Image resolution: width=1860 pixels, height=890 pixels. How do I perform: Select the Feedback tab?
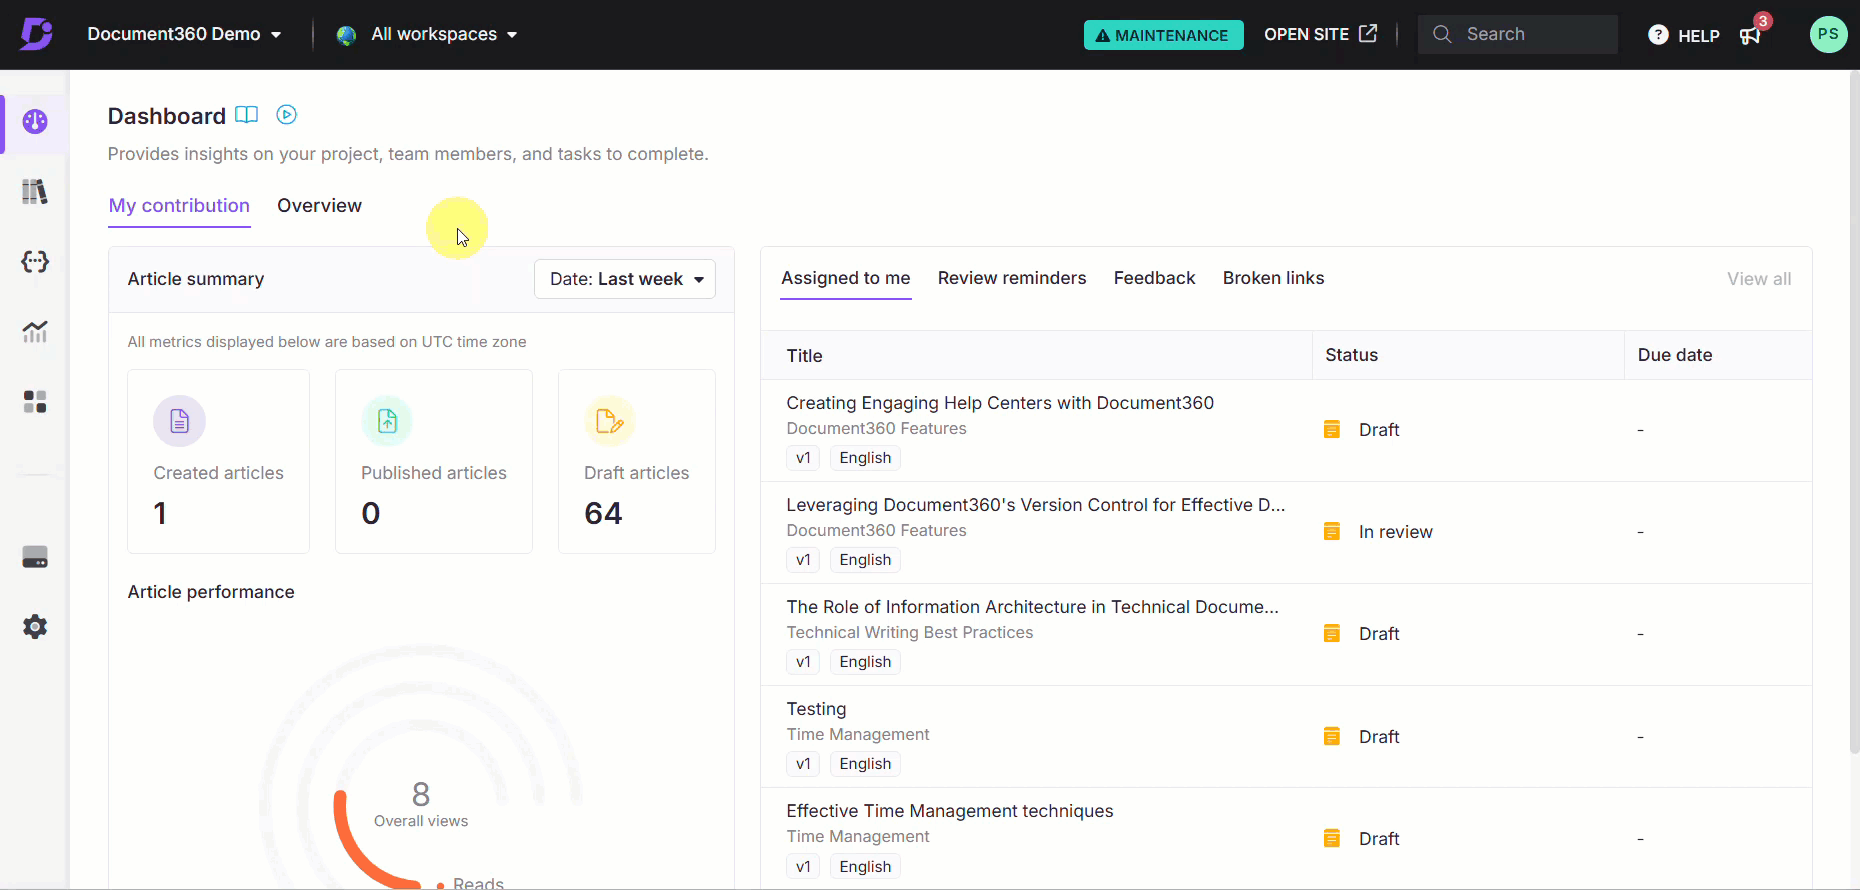(x=1154, y=278)
